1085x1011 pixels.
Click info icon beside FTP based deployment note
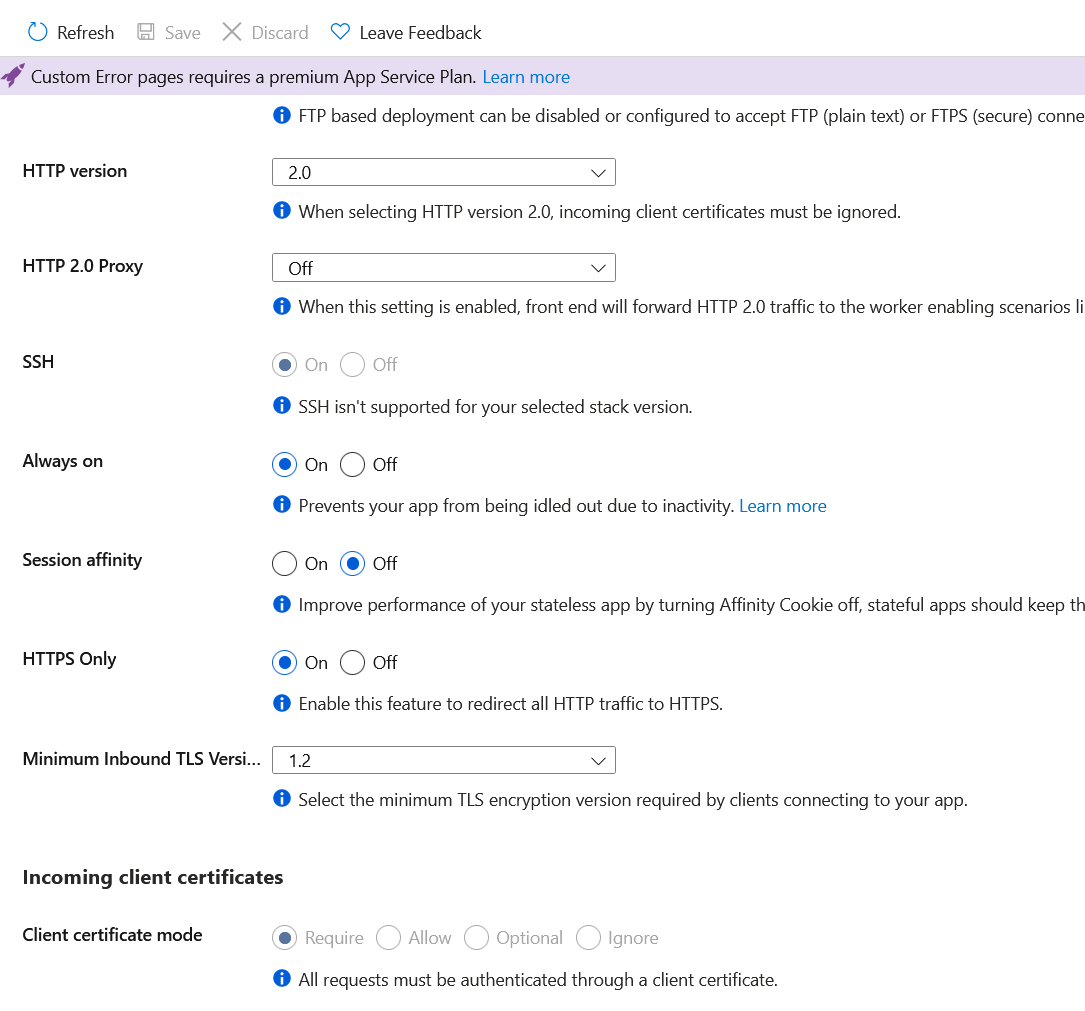282,115
